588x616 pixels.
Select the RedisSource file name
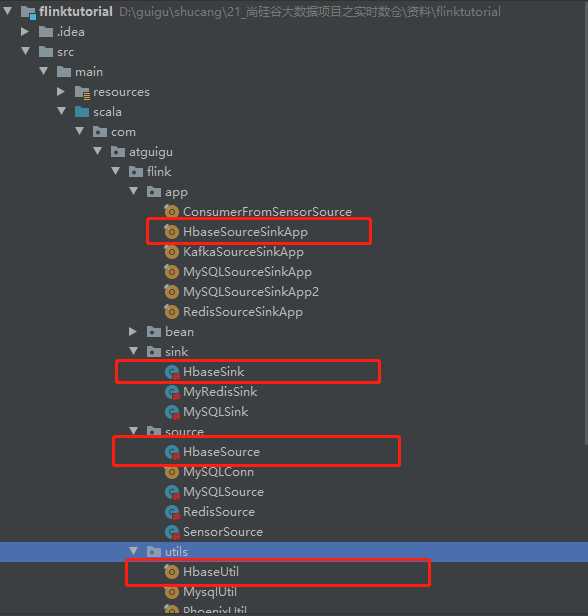(219, 512)
